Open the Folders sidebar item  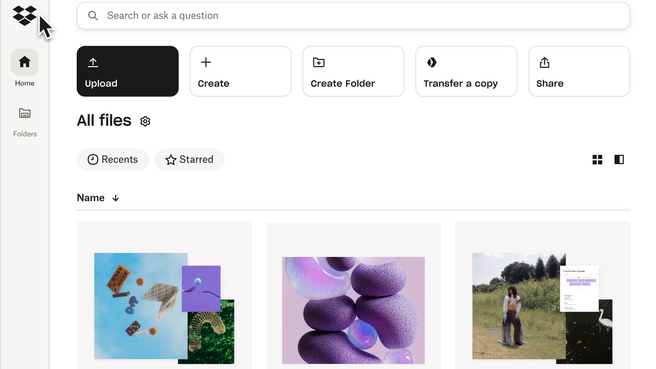[x=25, y=122]
